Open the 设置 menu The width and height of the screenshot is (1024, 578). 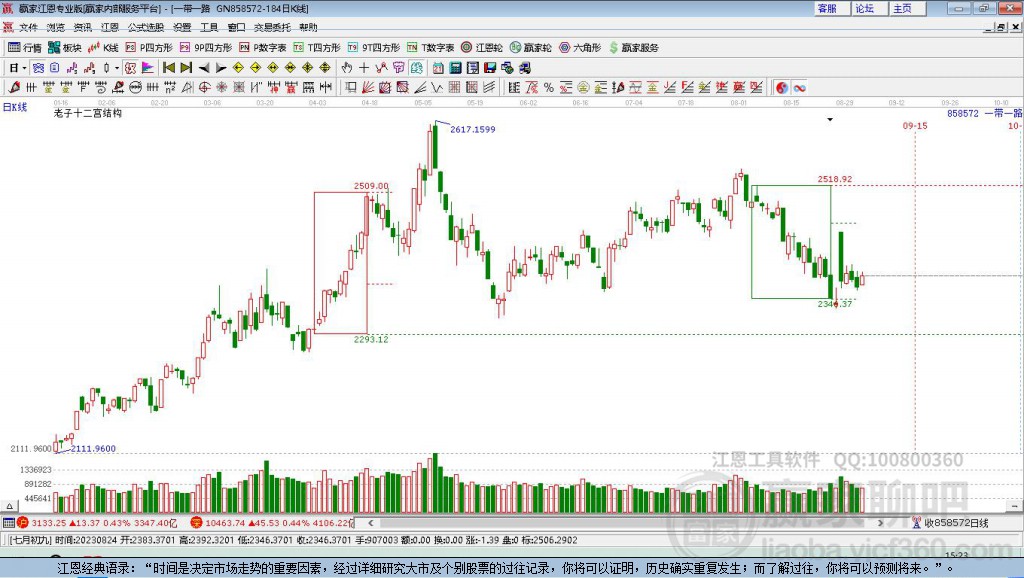pyautogui.click(x=182, y=27)
